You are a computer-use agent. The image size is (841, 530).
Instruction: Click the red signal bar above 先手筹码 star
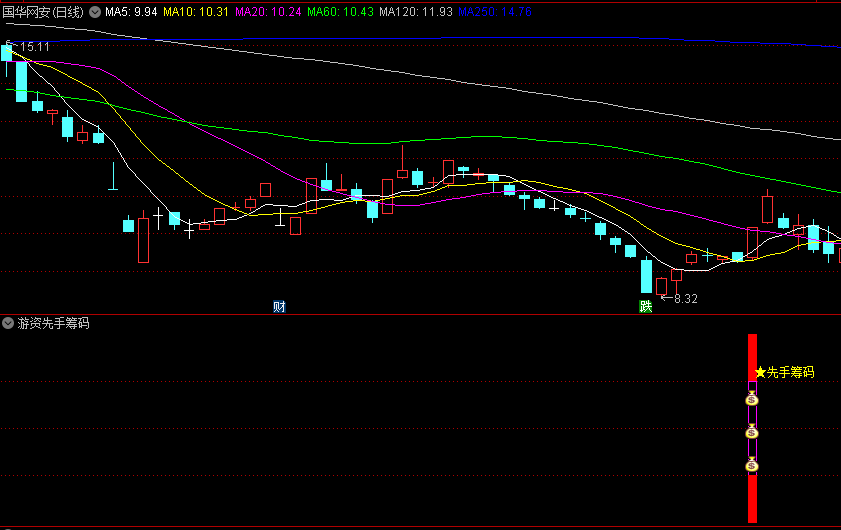pos(753,357)
